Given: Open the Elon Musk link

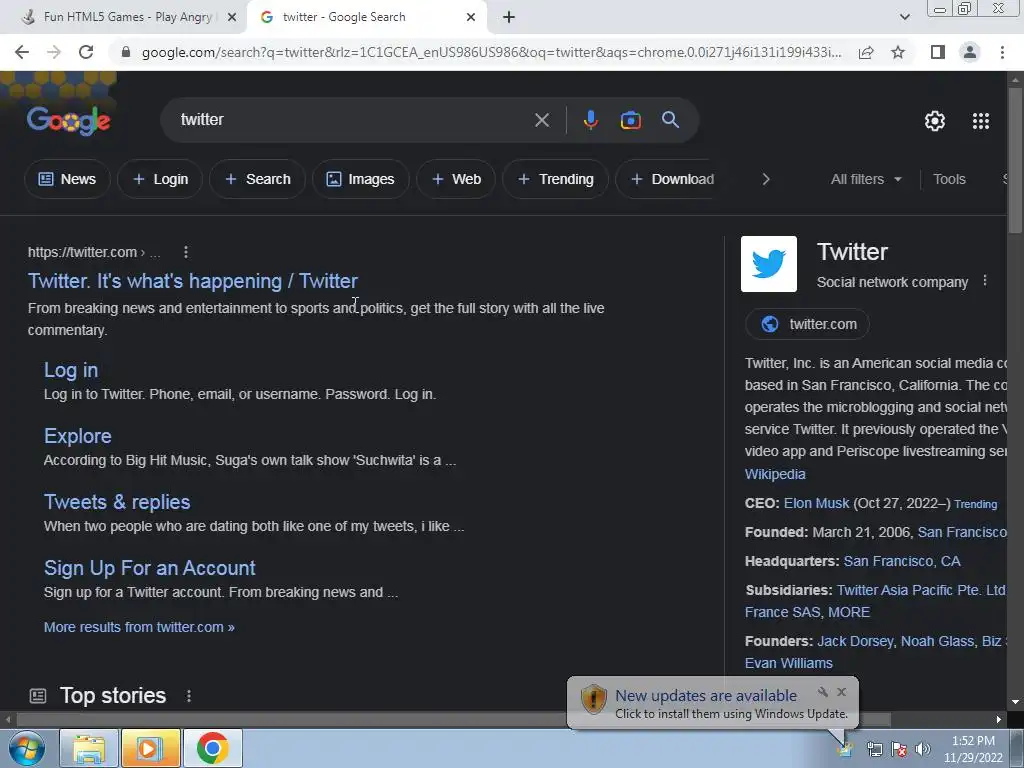Looking at the screenshot, I should point(816,504).
